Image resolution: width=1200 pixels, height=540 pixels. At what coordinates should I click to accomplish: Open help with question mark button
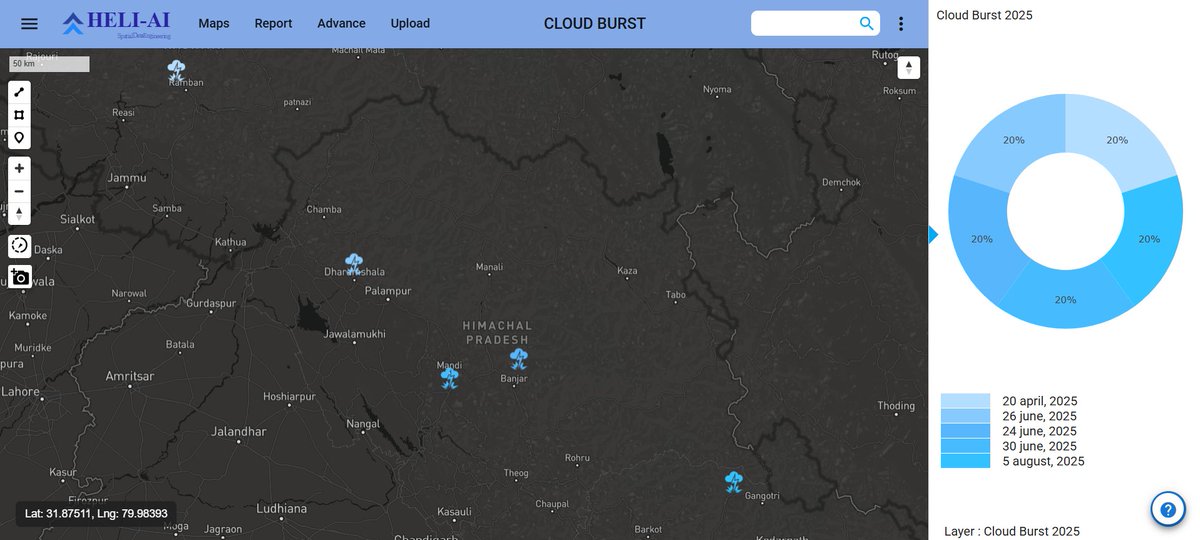pyautogui.click(x=1167, y=509)
